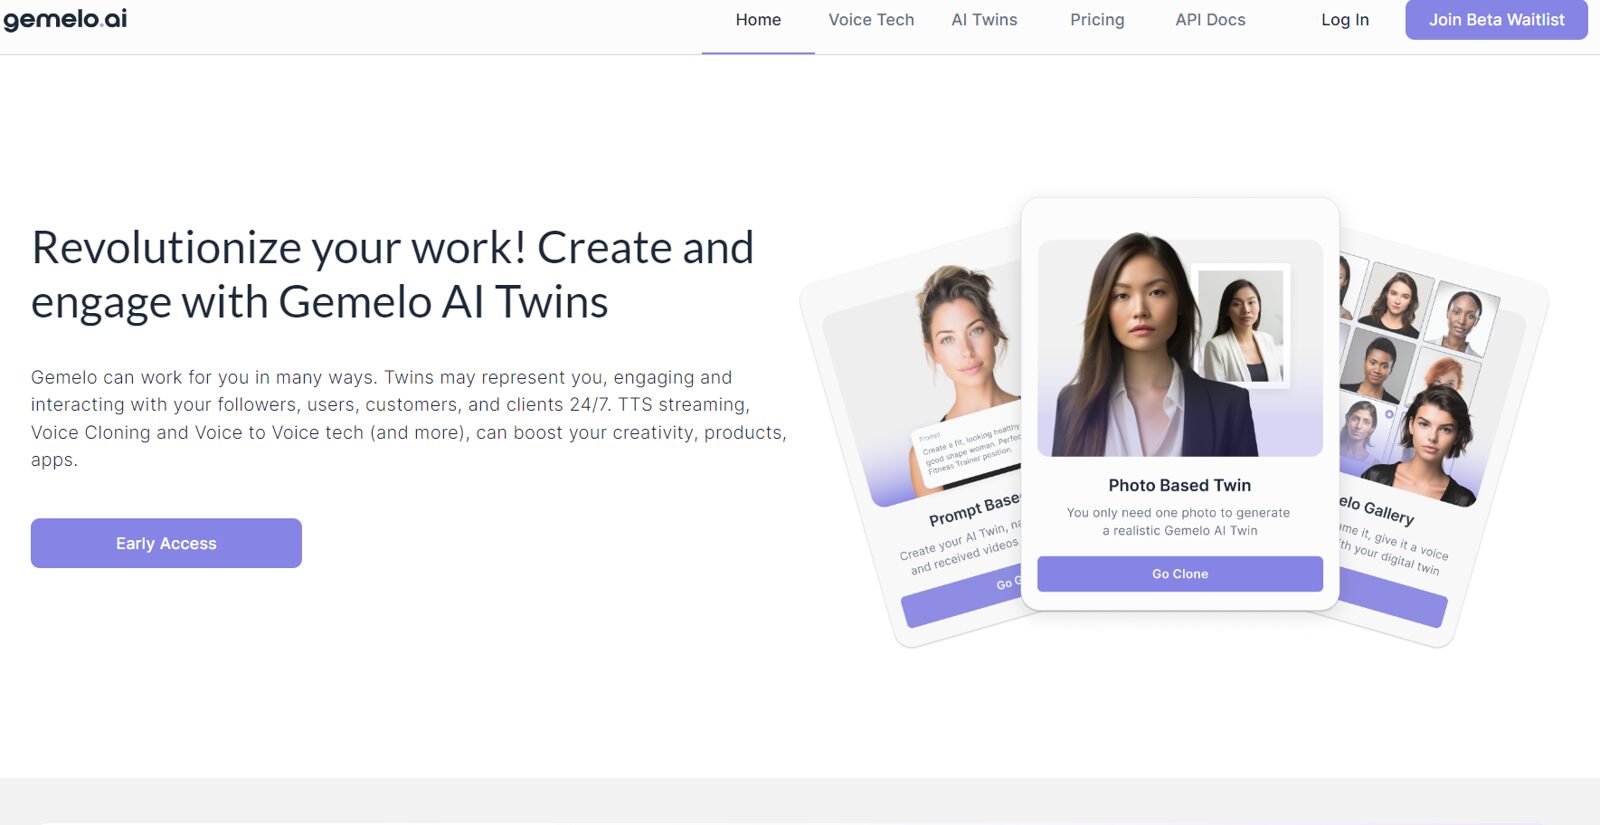Open AI Twins navigation item
The image size is (1600, 825).
(x=984, y=20)
